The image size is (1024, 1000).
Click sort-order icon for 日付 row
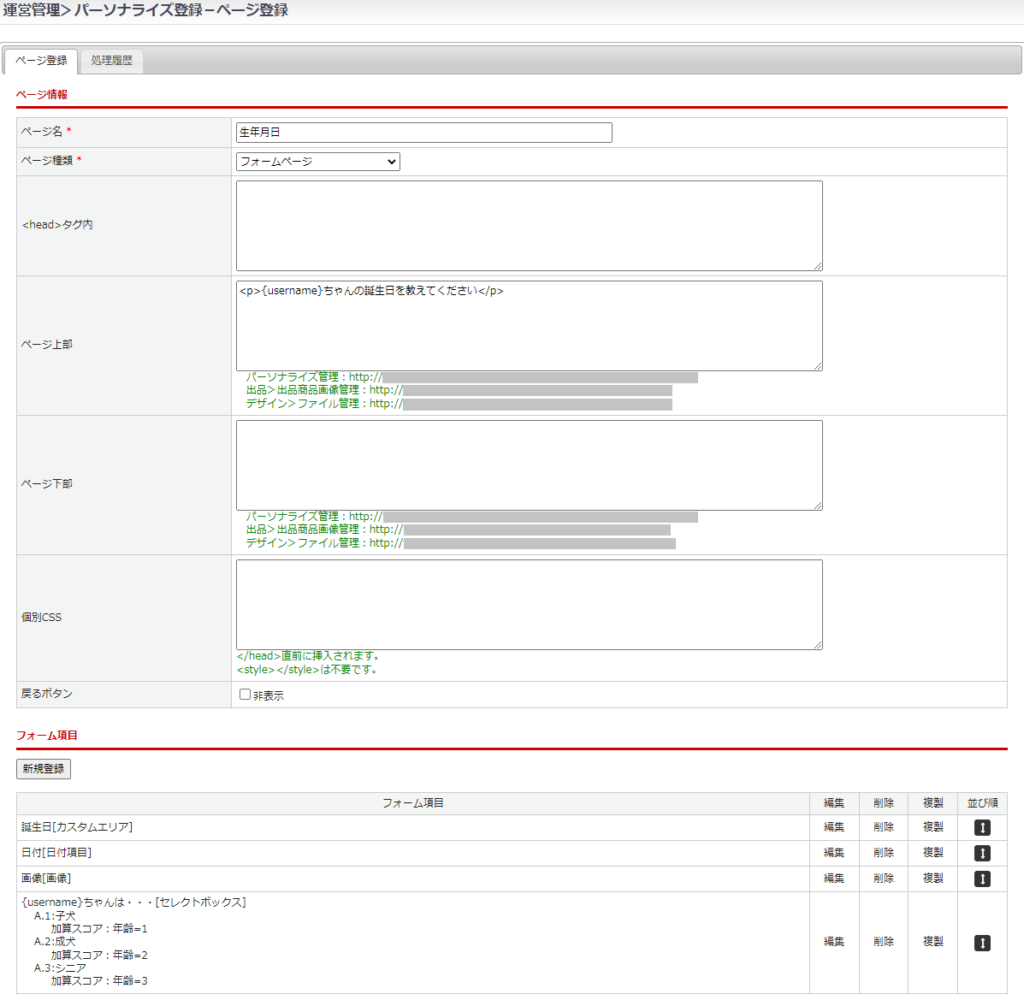click(x=982, y=853)
